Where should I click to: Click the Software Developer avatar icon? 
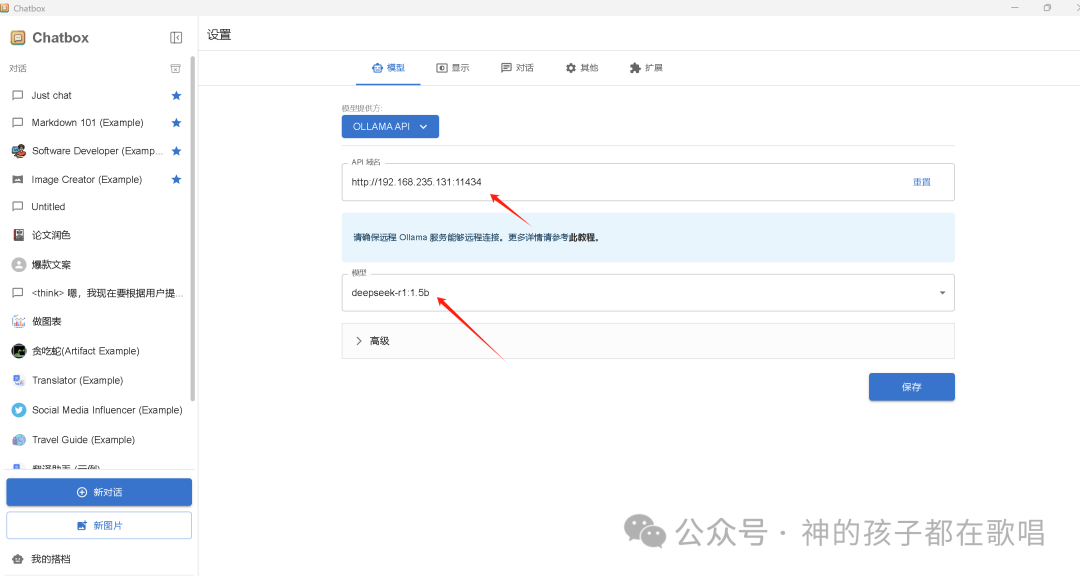point(19,151)
